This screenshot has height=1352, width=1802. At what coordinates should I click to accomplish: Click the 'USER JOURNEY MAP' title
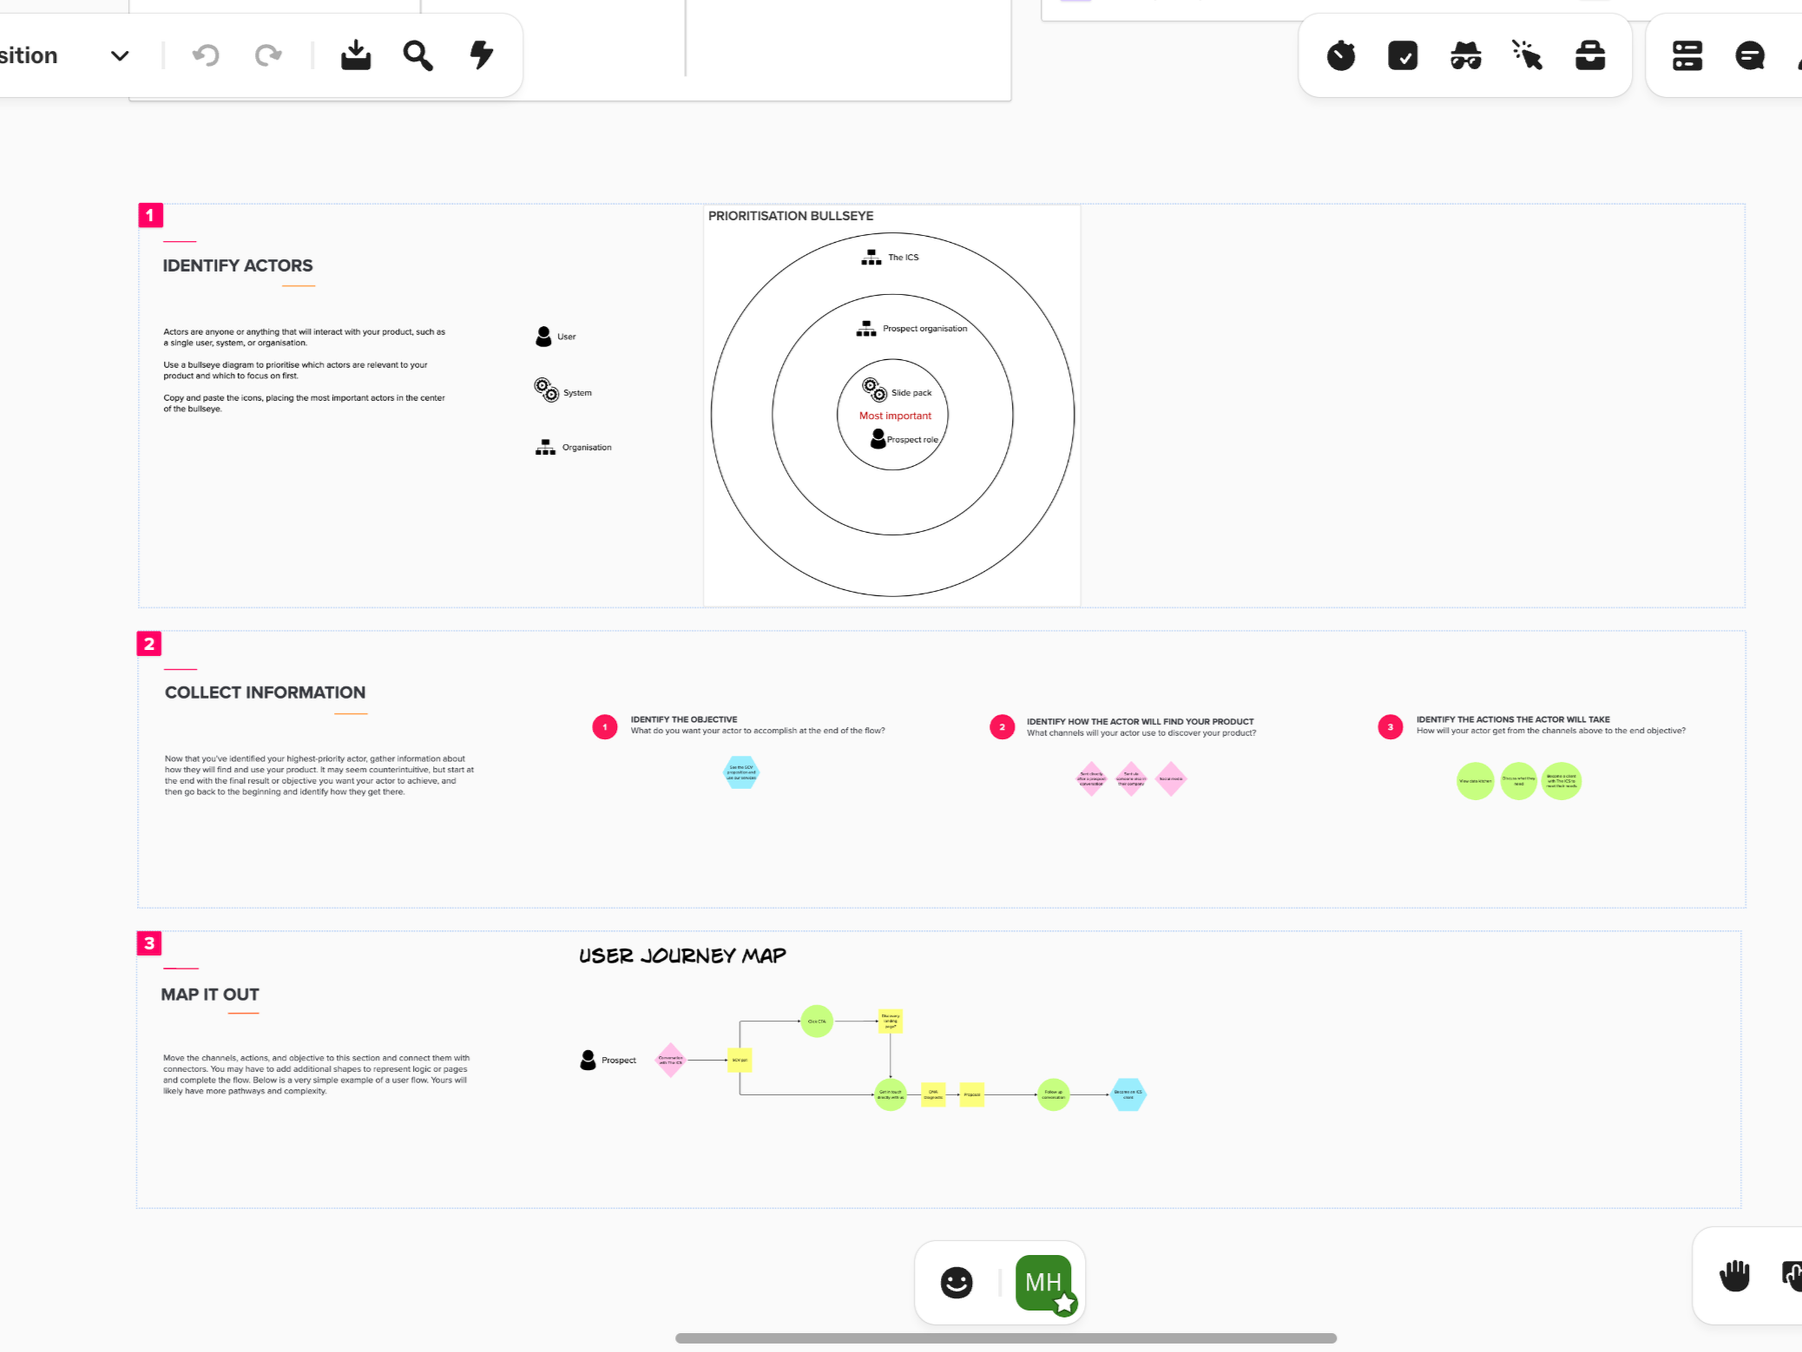(x=683, y=956)
